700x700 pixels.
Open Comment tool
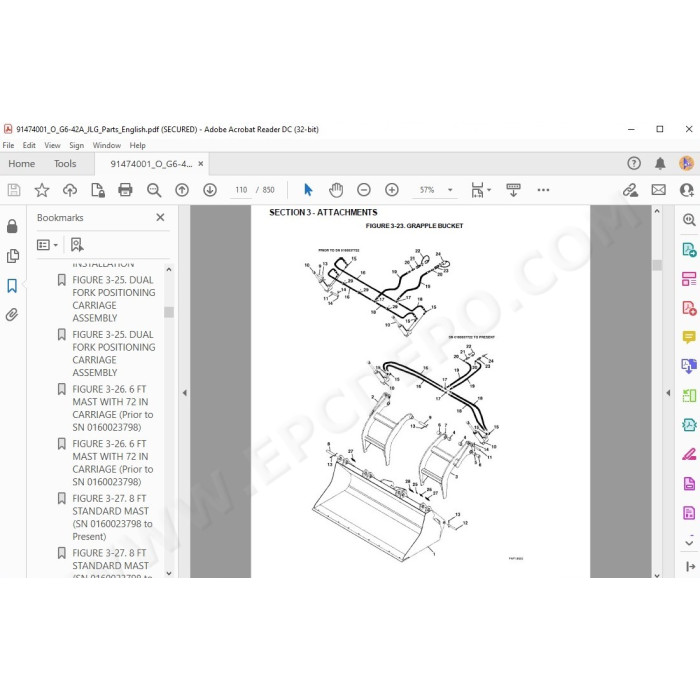689,337
